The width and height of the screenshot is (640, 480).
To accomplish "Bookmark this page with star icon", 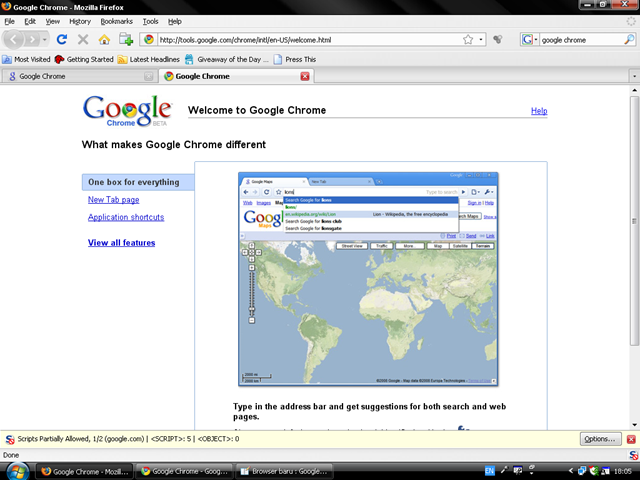I will [x=468, y=40].
